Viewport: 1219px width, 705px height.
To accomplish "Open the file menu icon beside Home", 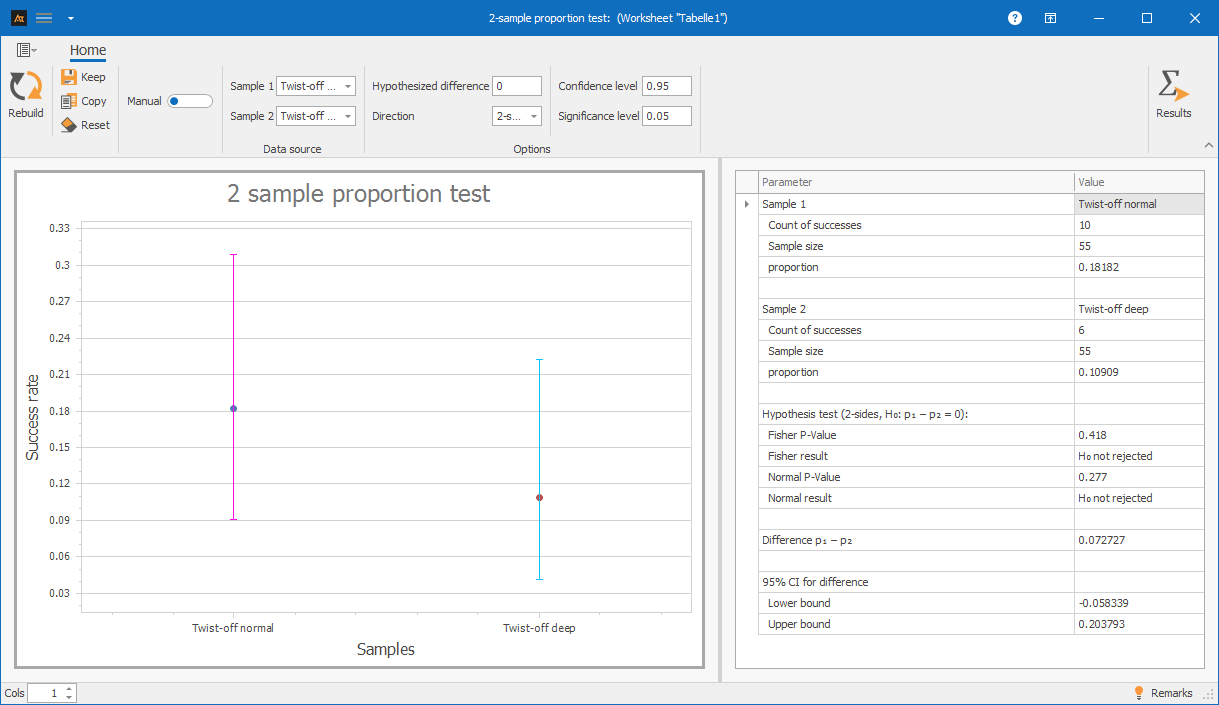I will tap(26, 50).
